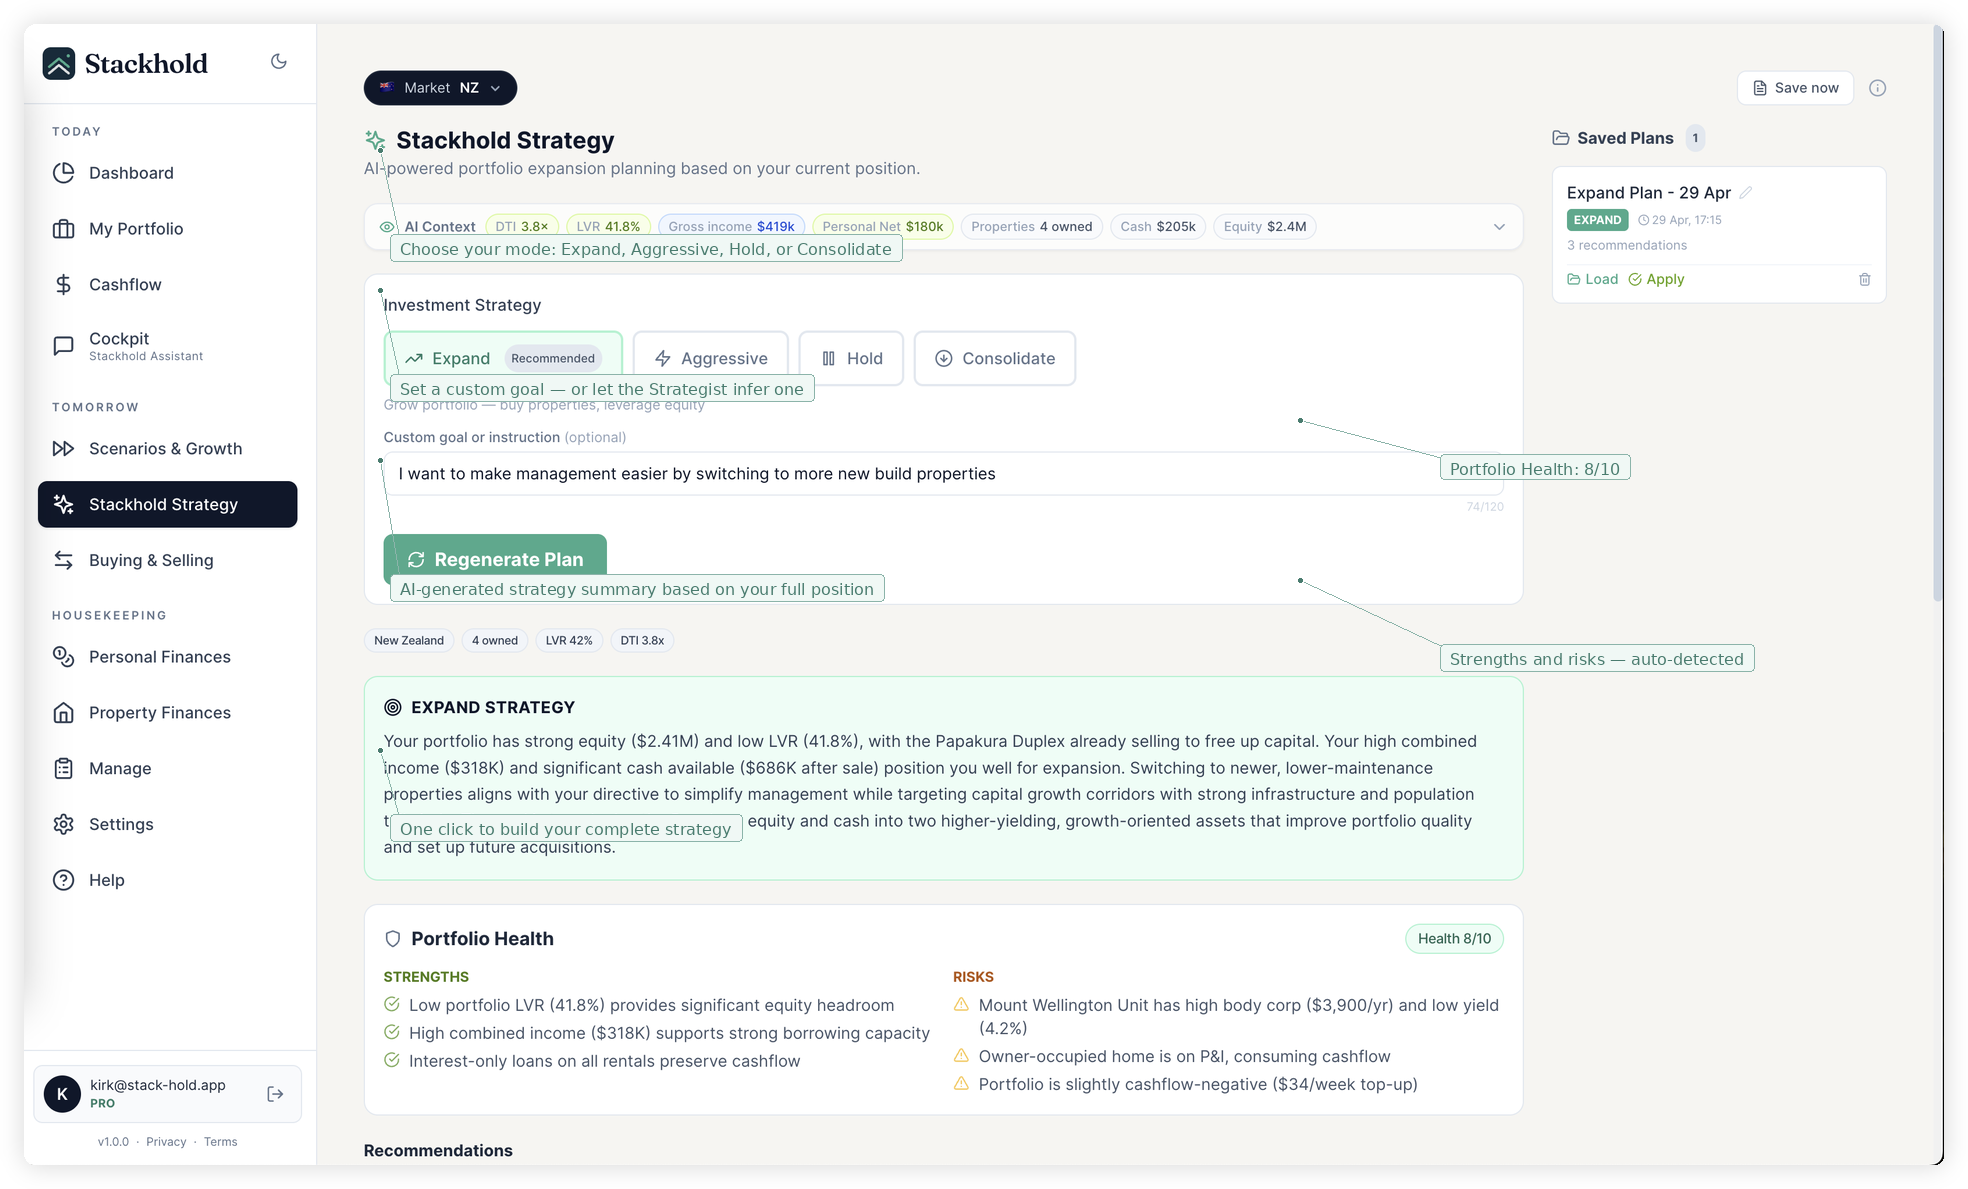Go to Property Finances
This screenshot has height=1189, width=1968.
(168, 713)
